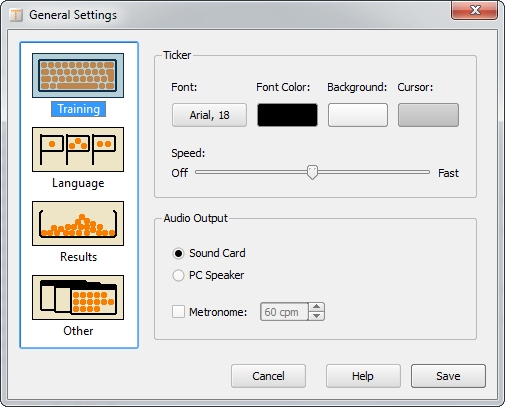
Task: Pick the black Font Color swatch
Action: pos(287,115)
